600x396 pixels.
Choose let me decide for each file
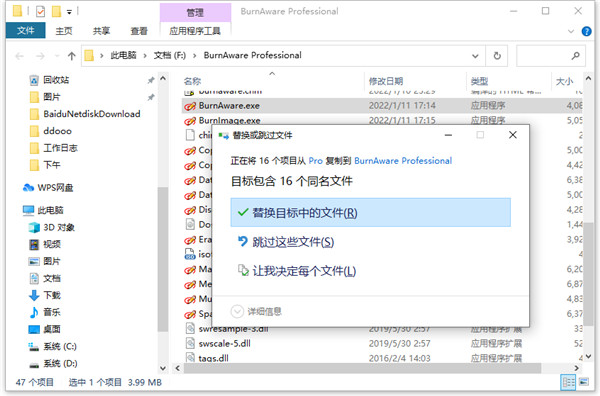point(297,271)
